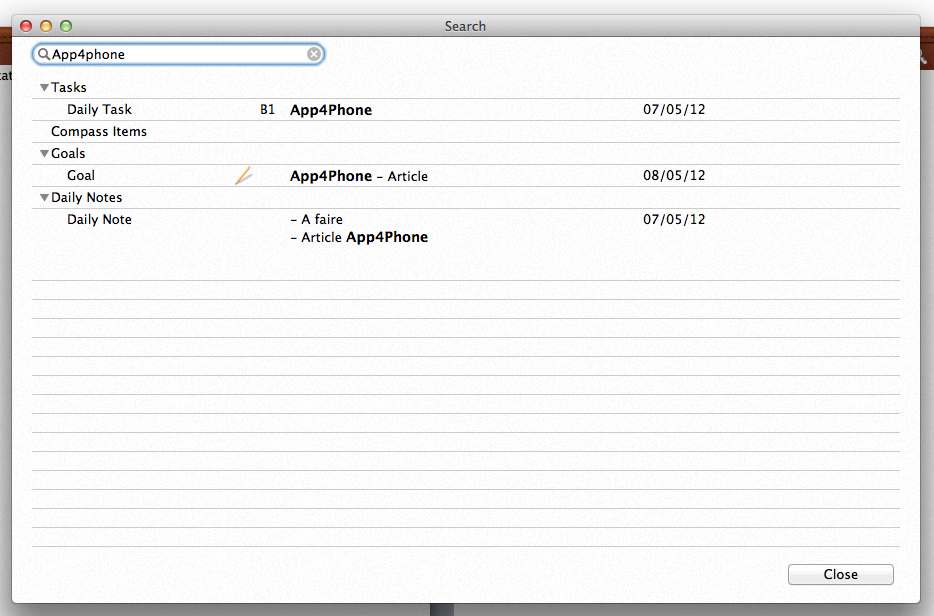
Task: Click the '– Article App4Phone' note line
Action: [x=359, y=238]
